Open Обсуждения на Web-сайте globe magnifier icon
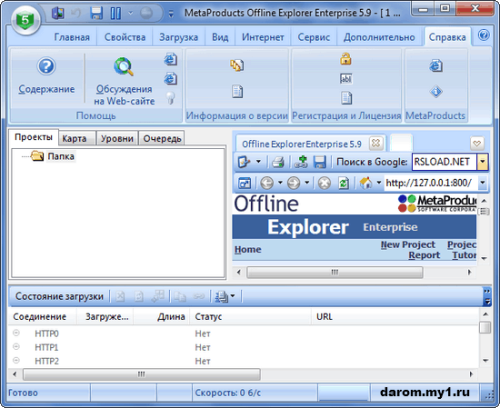This screenshot has height=408, width=500. pyautogui.click(x=124, y=66)
